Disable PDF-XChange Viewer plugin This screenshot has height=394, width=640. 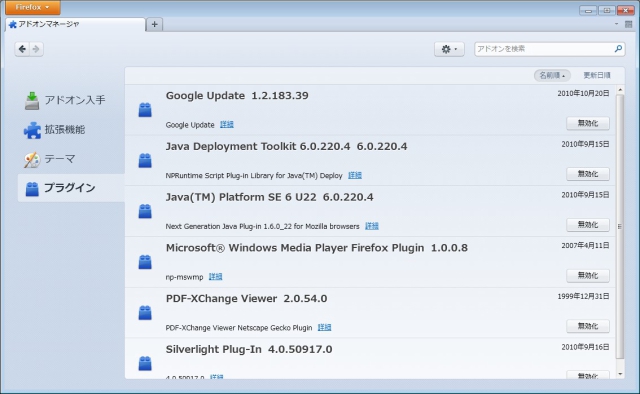point(588,326)
